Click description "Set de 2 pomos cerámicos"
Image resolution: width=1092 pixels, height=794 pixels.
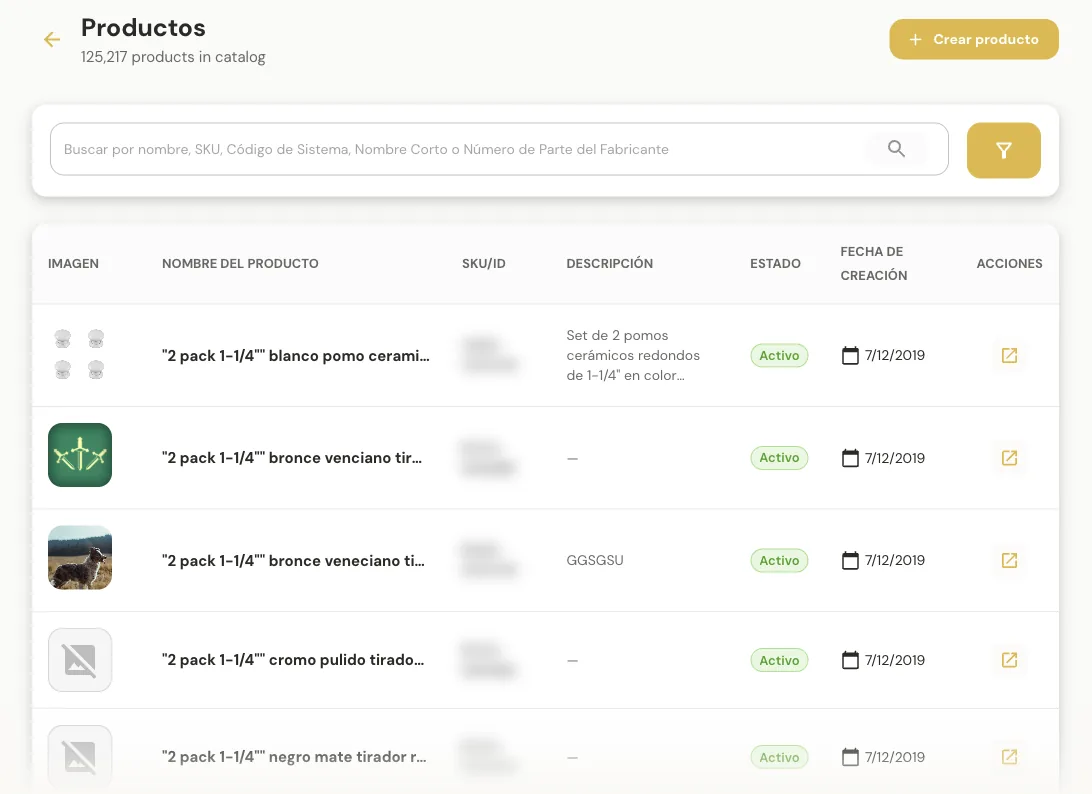click(633, 355)
